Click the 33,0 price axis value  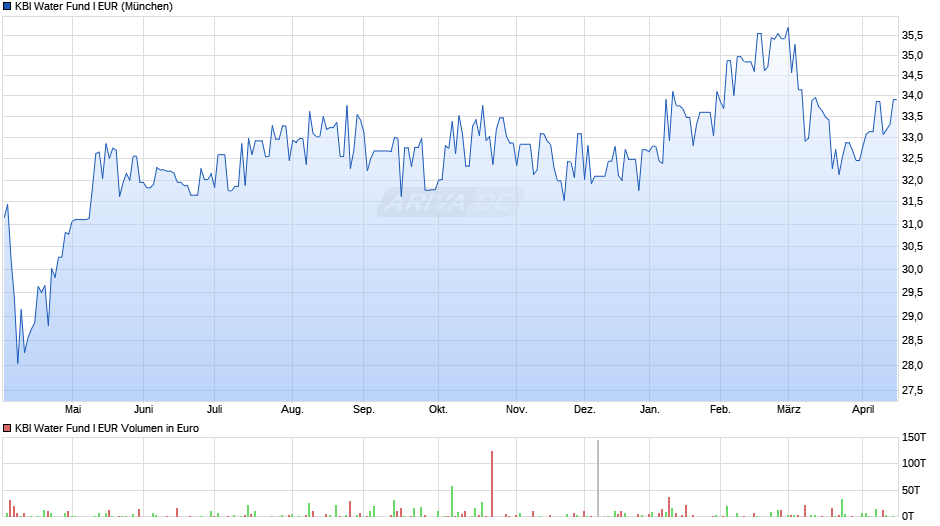click(x=912, y=137)
